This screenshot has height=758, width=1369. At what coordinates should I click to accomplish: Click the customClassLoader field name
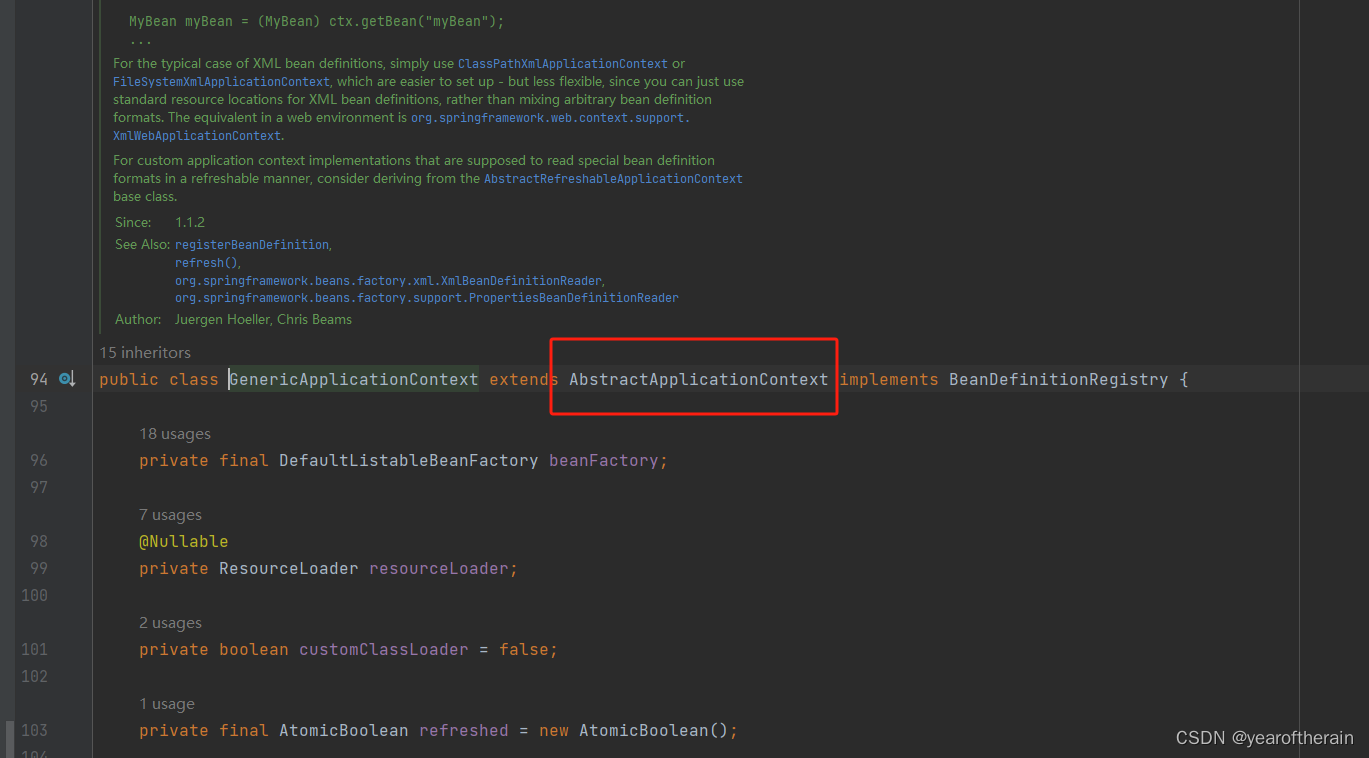pyautogui.click(x=384, y=649)
